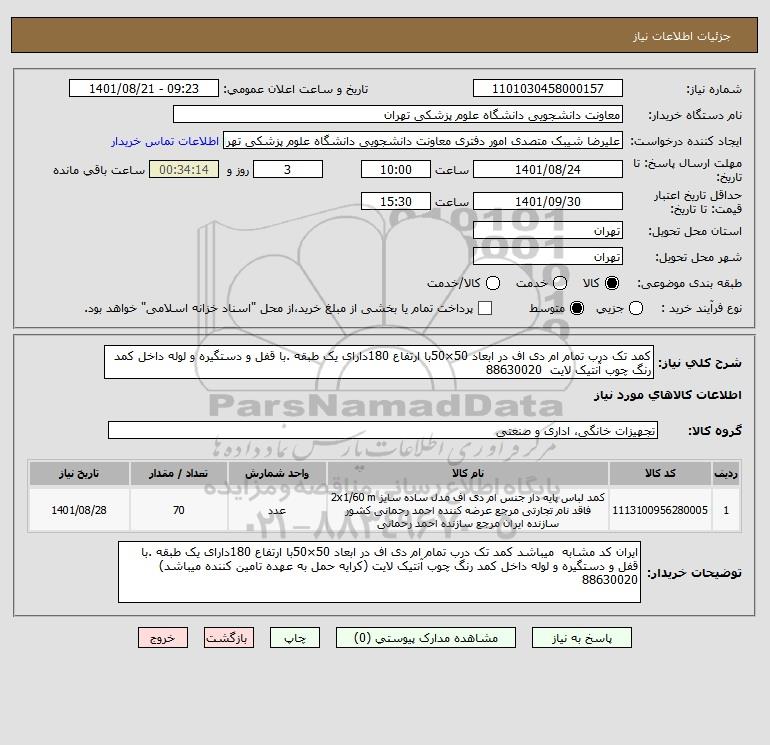Choose the متوسط purchase type radio
770x745 pixels.
(x=577, y=308)
